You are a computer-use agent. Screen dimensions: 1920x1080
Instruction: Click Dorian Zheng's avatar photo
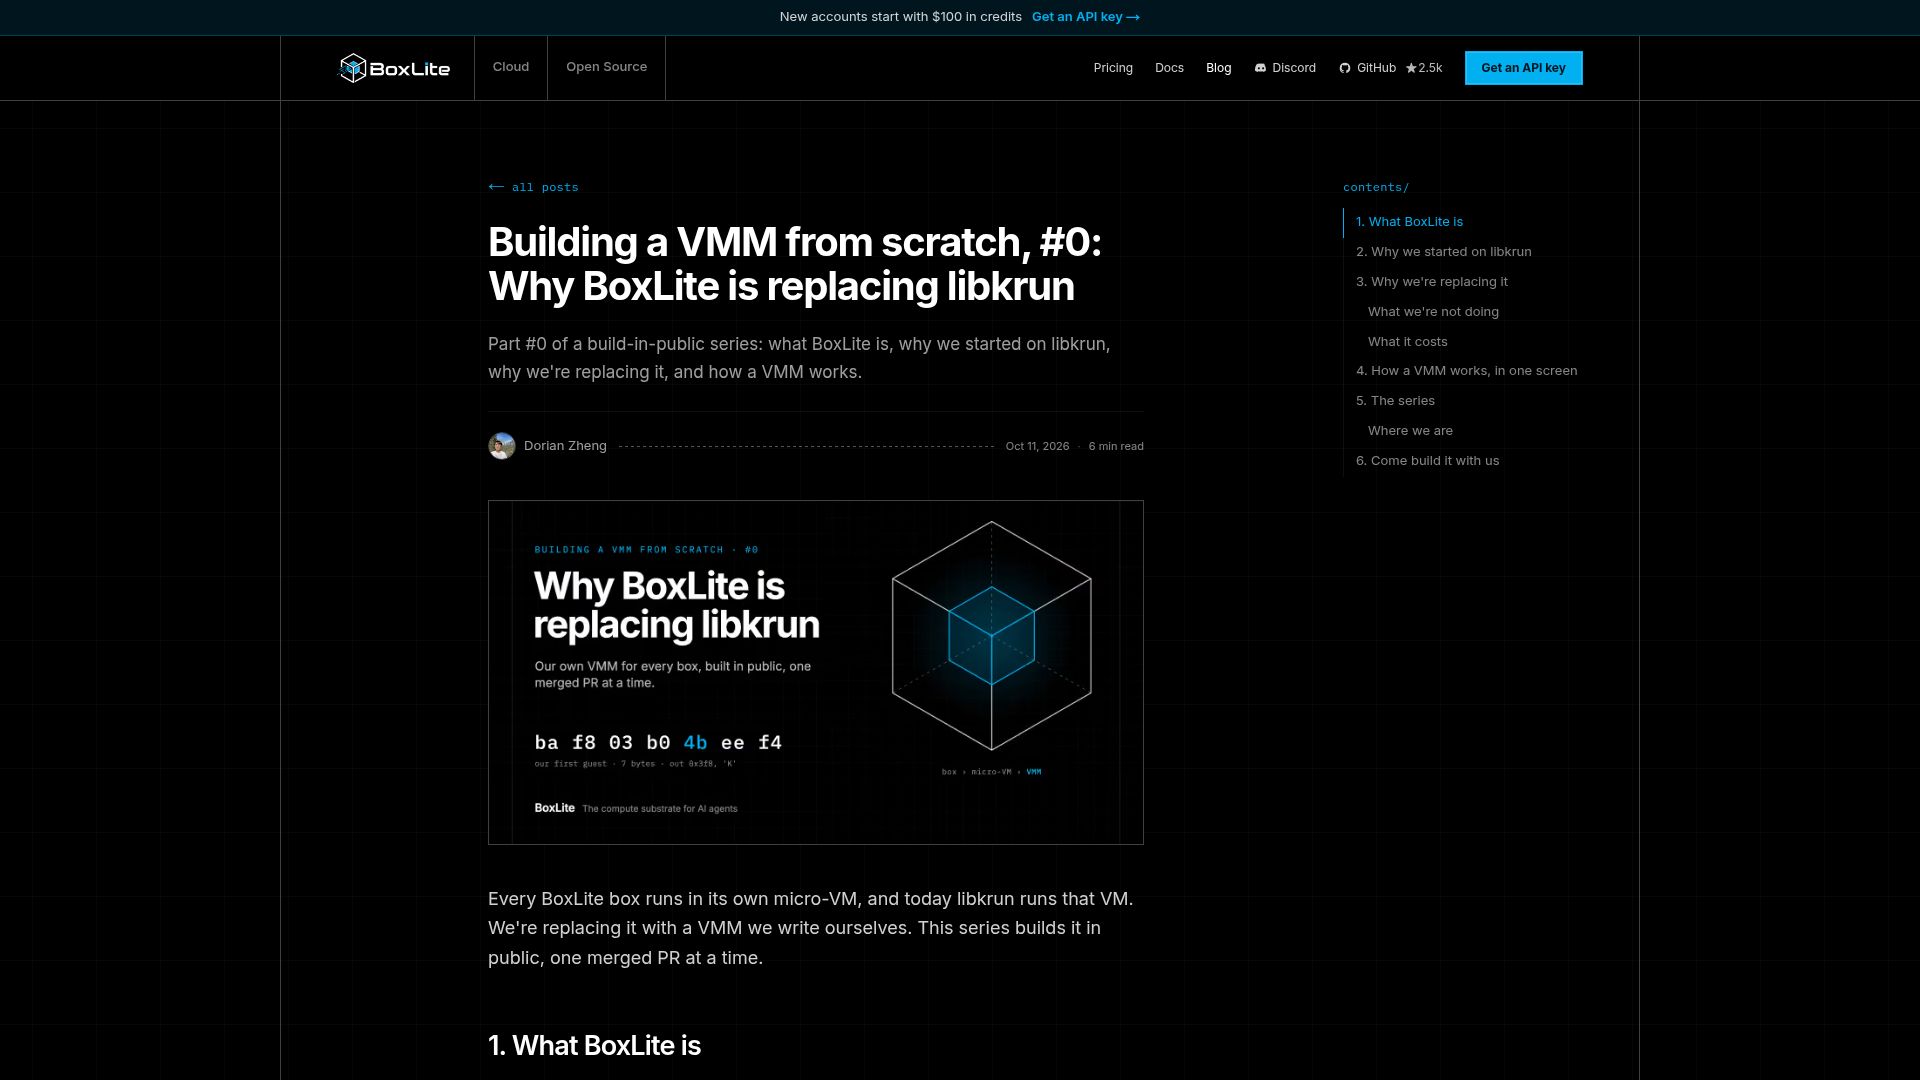tap(502, 446)
